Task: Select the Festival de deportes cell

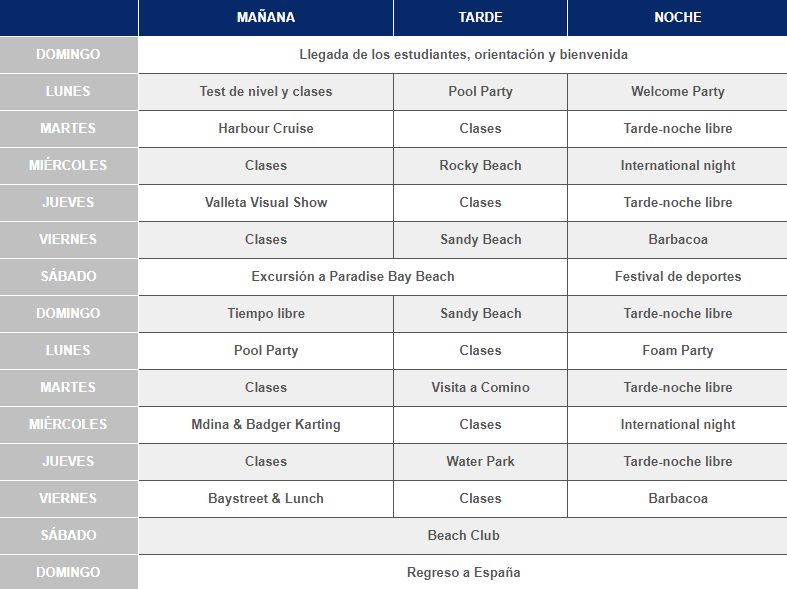Action: (x=678, y=276)
